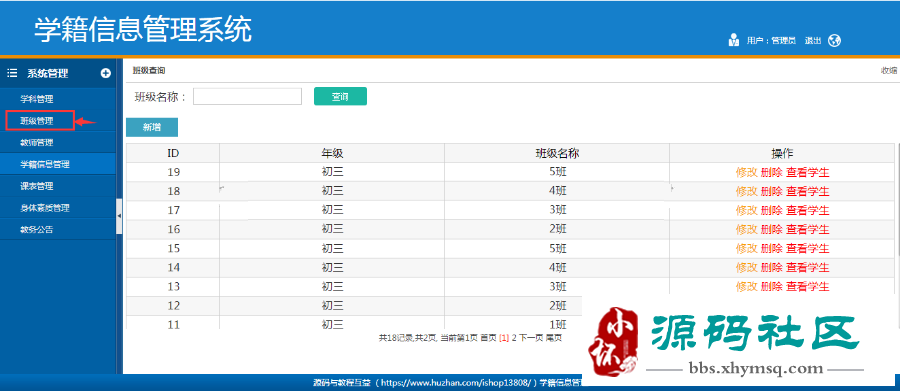Collapse sidebar with the arrow handle
This screenshot has width=900, height=391.
[119, 216]
